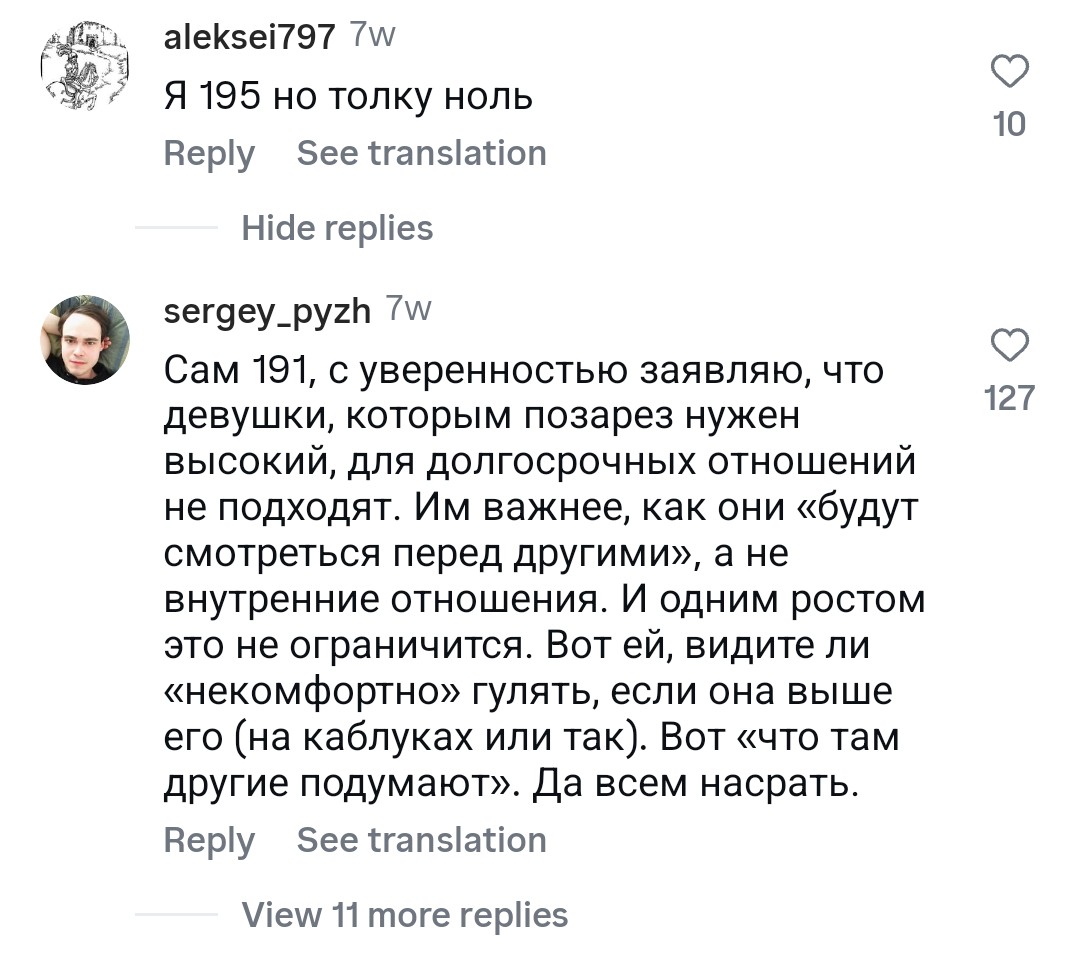
Task: Like aleksei797's comment with heart icon
Action: tap(1009, 74)
